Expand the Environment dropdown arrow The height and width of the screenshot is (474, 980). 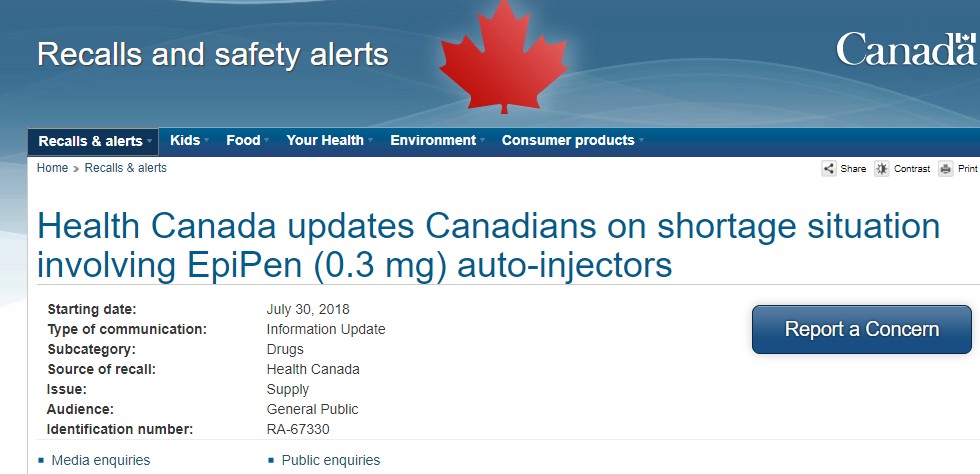click(x=483, y=141)
